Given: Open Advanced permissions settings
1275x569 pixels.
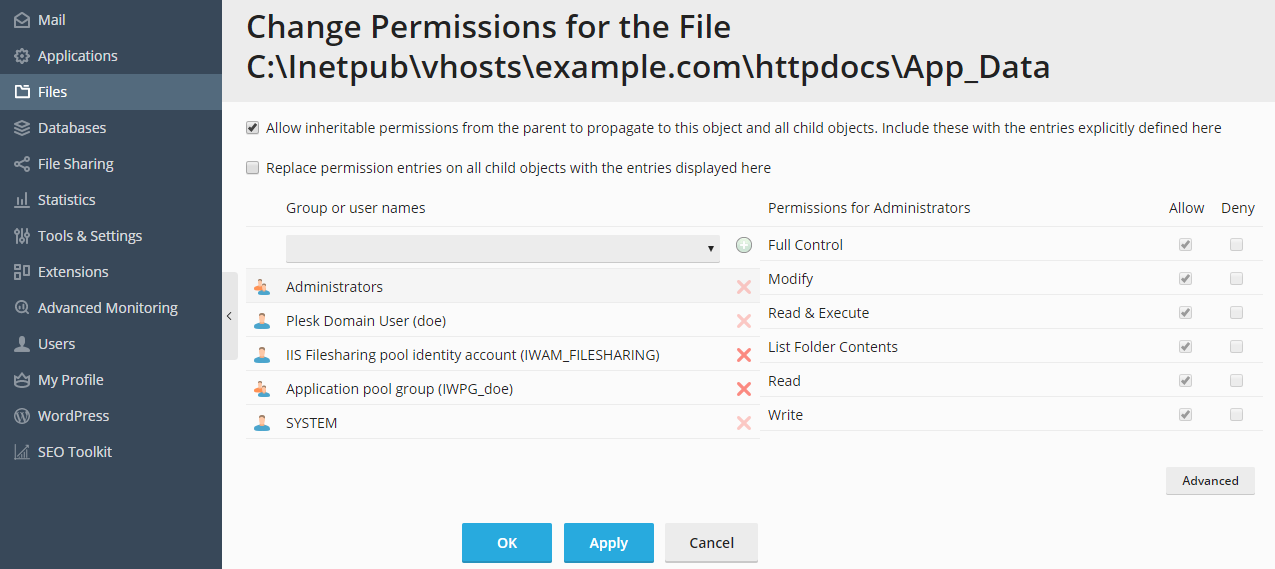Looking at the screenshot, I should 1210,481.
